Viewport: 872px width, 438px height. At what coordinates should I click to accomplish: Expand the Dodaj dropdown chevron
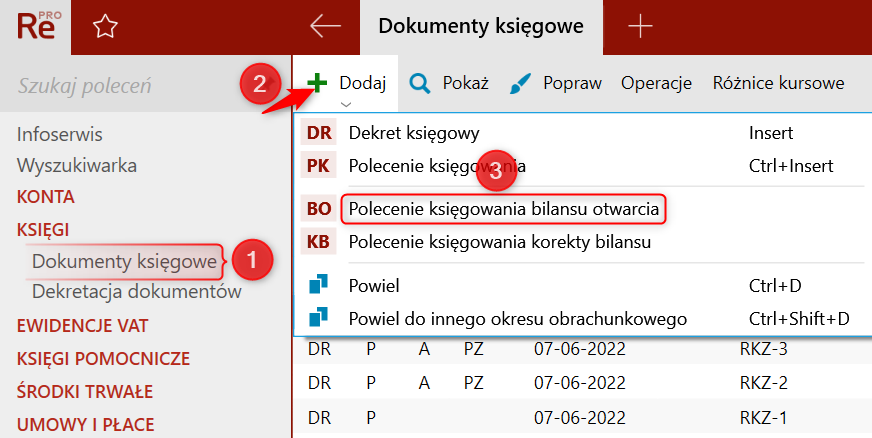[346, 104]
